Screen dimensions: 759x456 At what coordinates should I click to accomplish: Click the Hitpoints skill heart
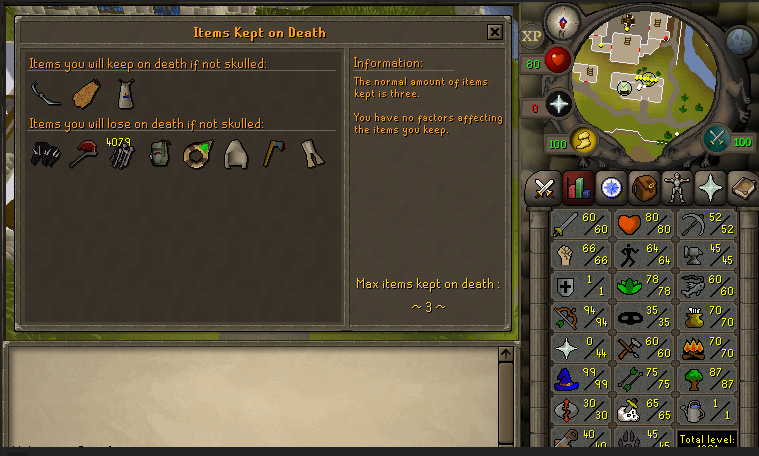click(629, 224)
